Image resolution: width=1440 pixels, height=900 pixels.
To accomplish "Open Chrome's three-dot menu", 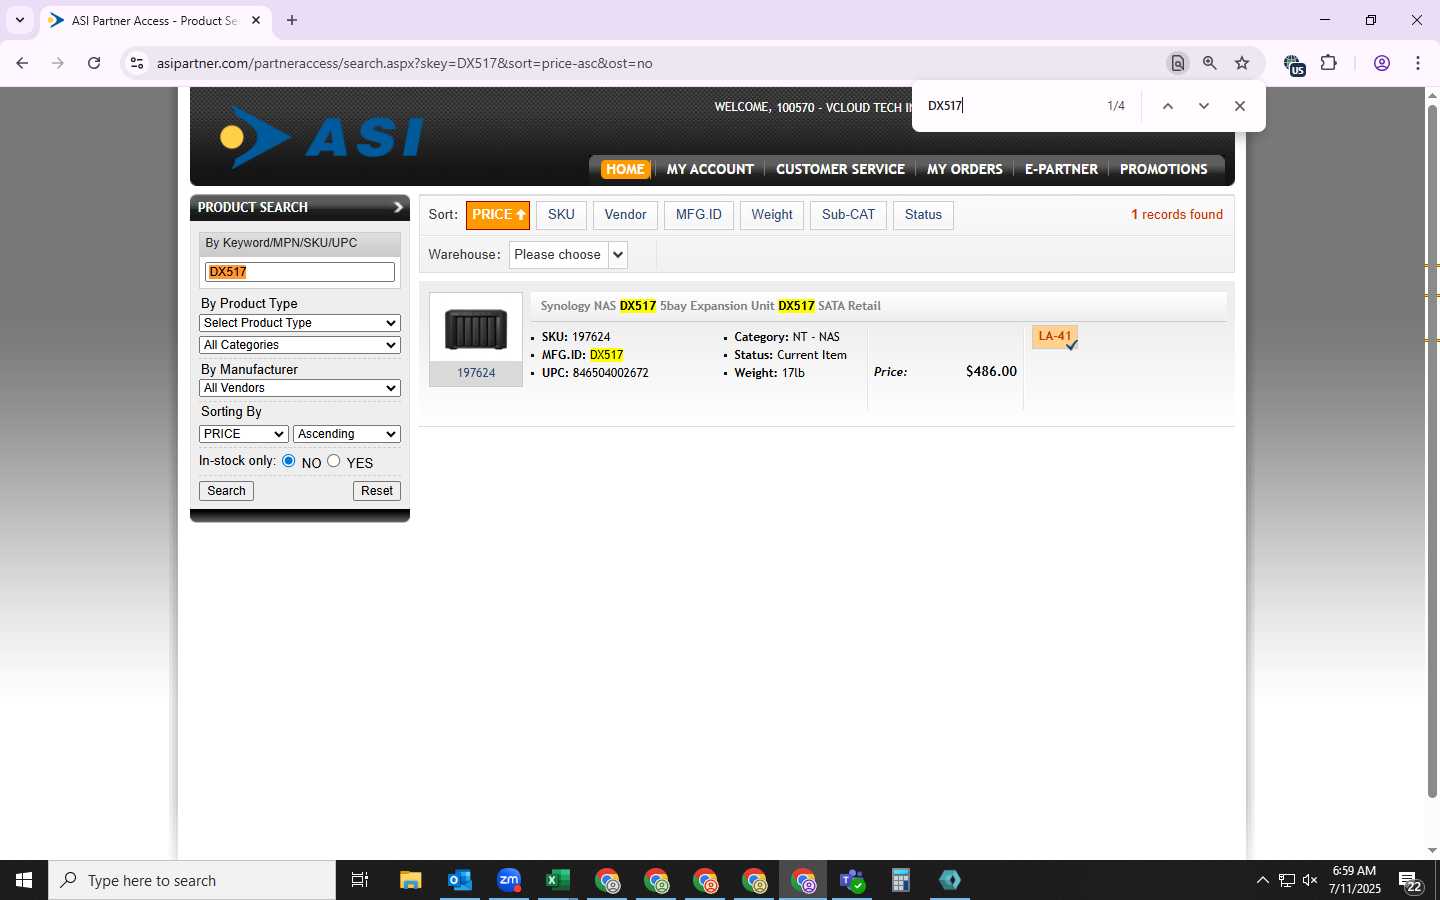I will (1418, 63).
